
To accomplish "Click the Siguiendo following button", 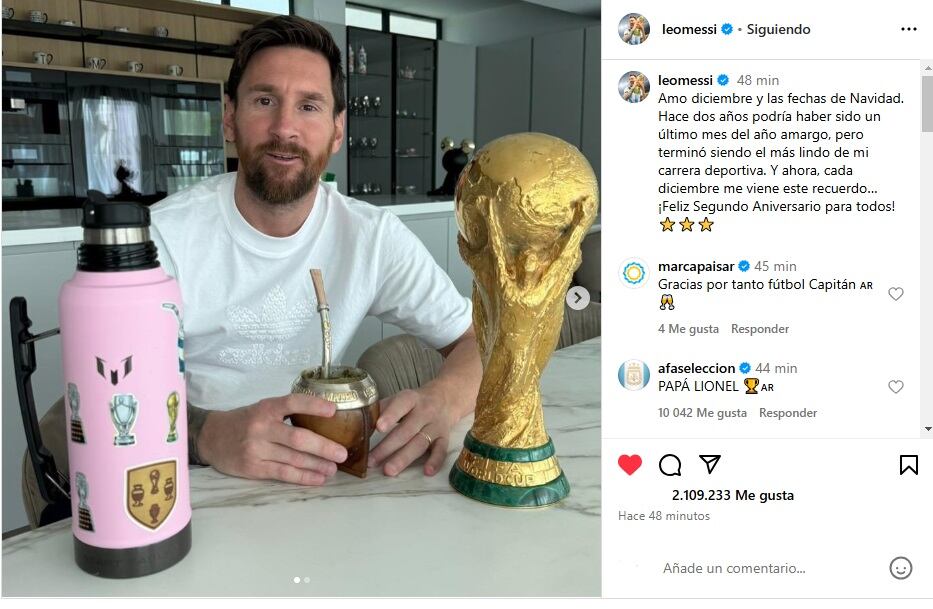I will [778, 29].
